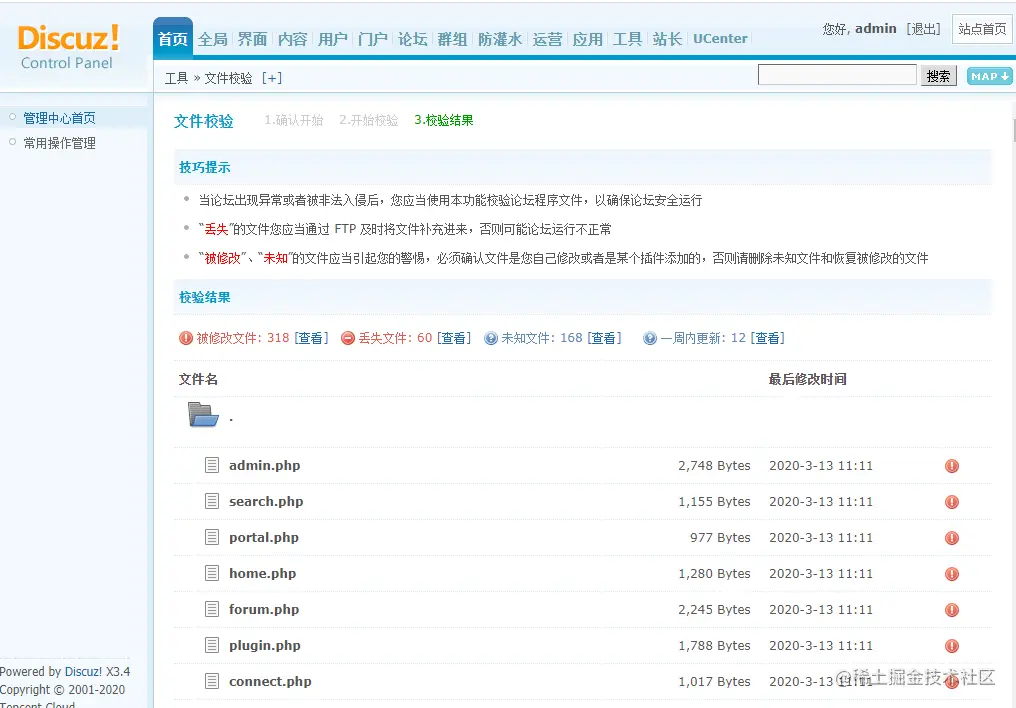View unknown files via 查看 after 168
1016x708 pixels.
point(604,338)
